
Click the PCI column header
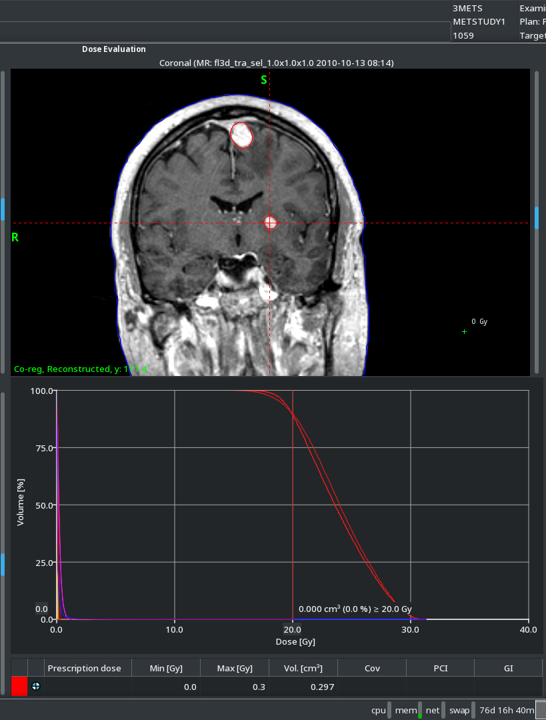[440, 668]
